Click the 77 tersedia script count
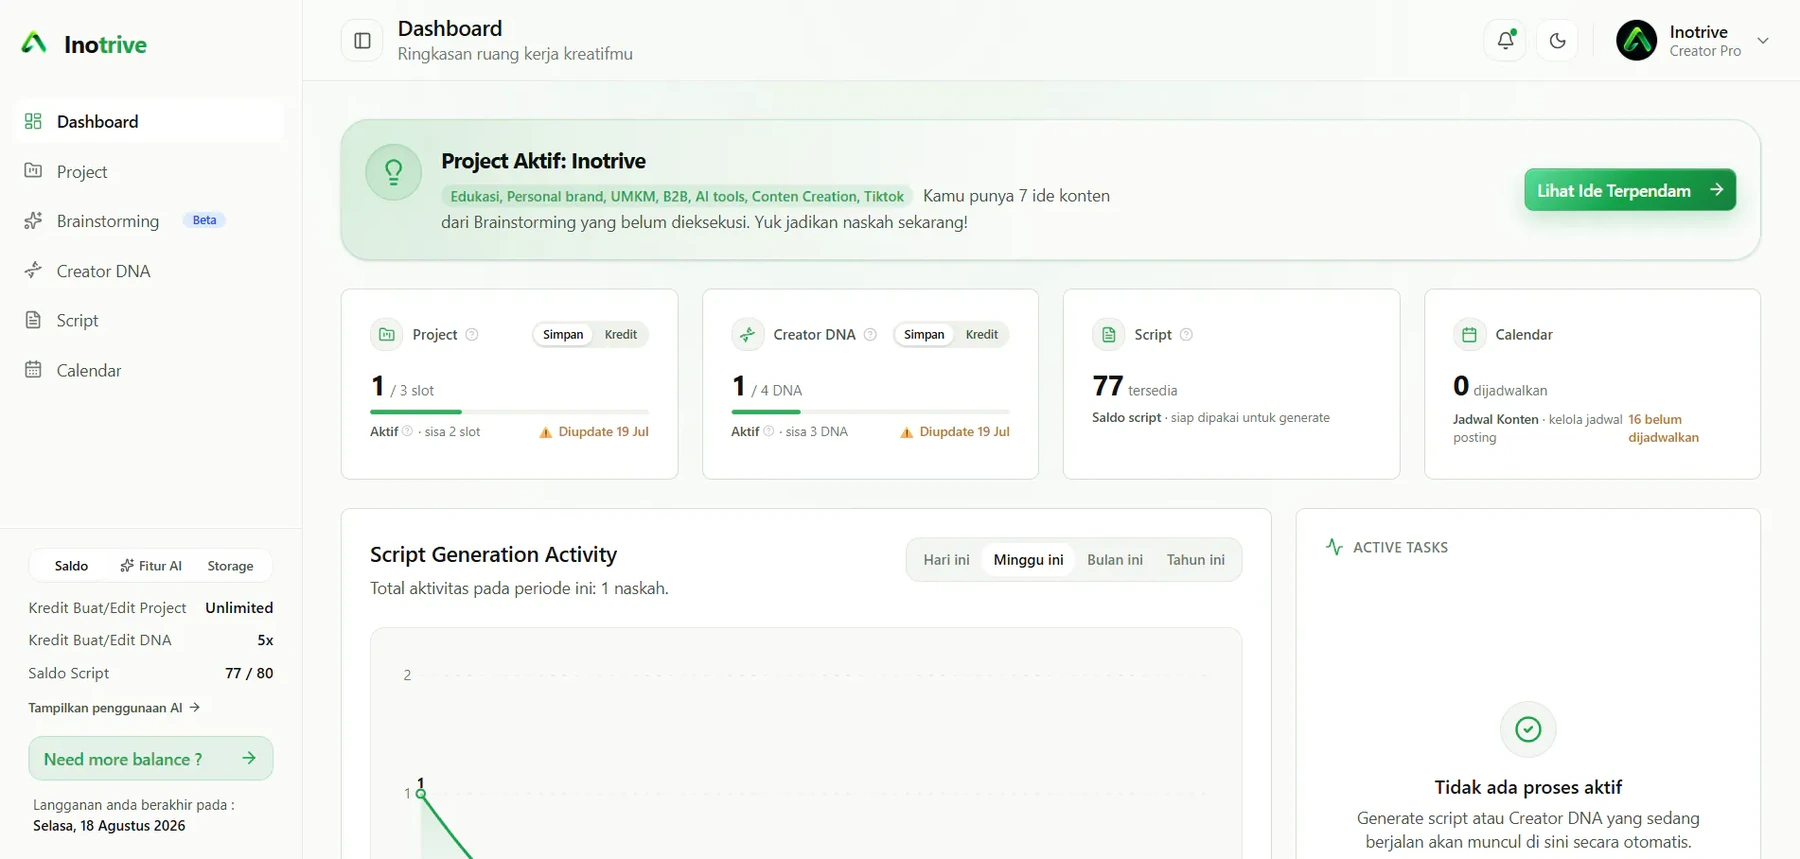 pyautogui.click(x=1135, y=386)
